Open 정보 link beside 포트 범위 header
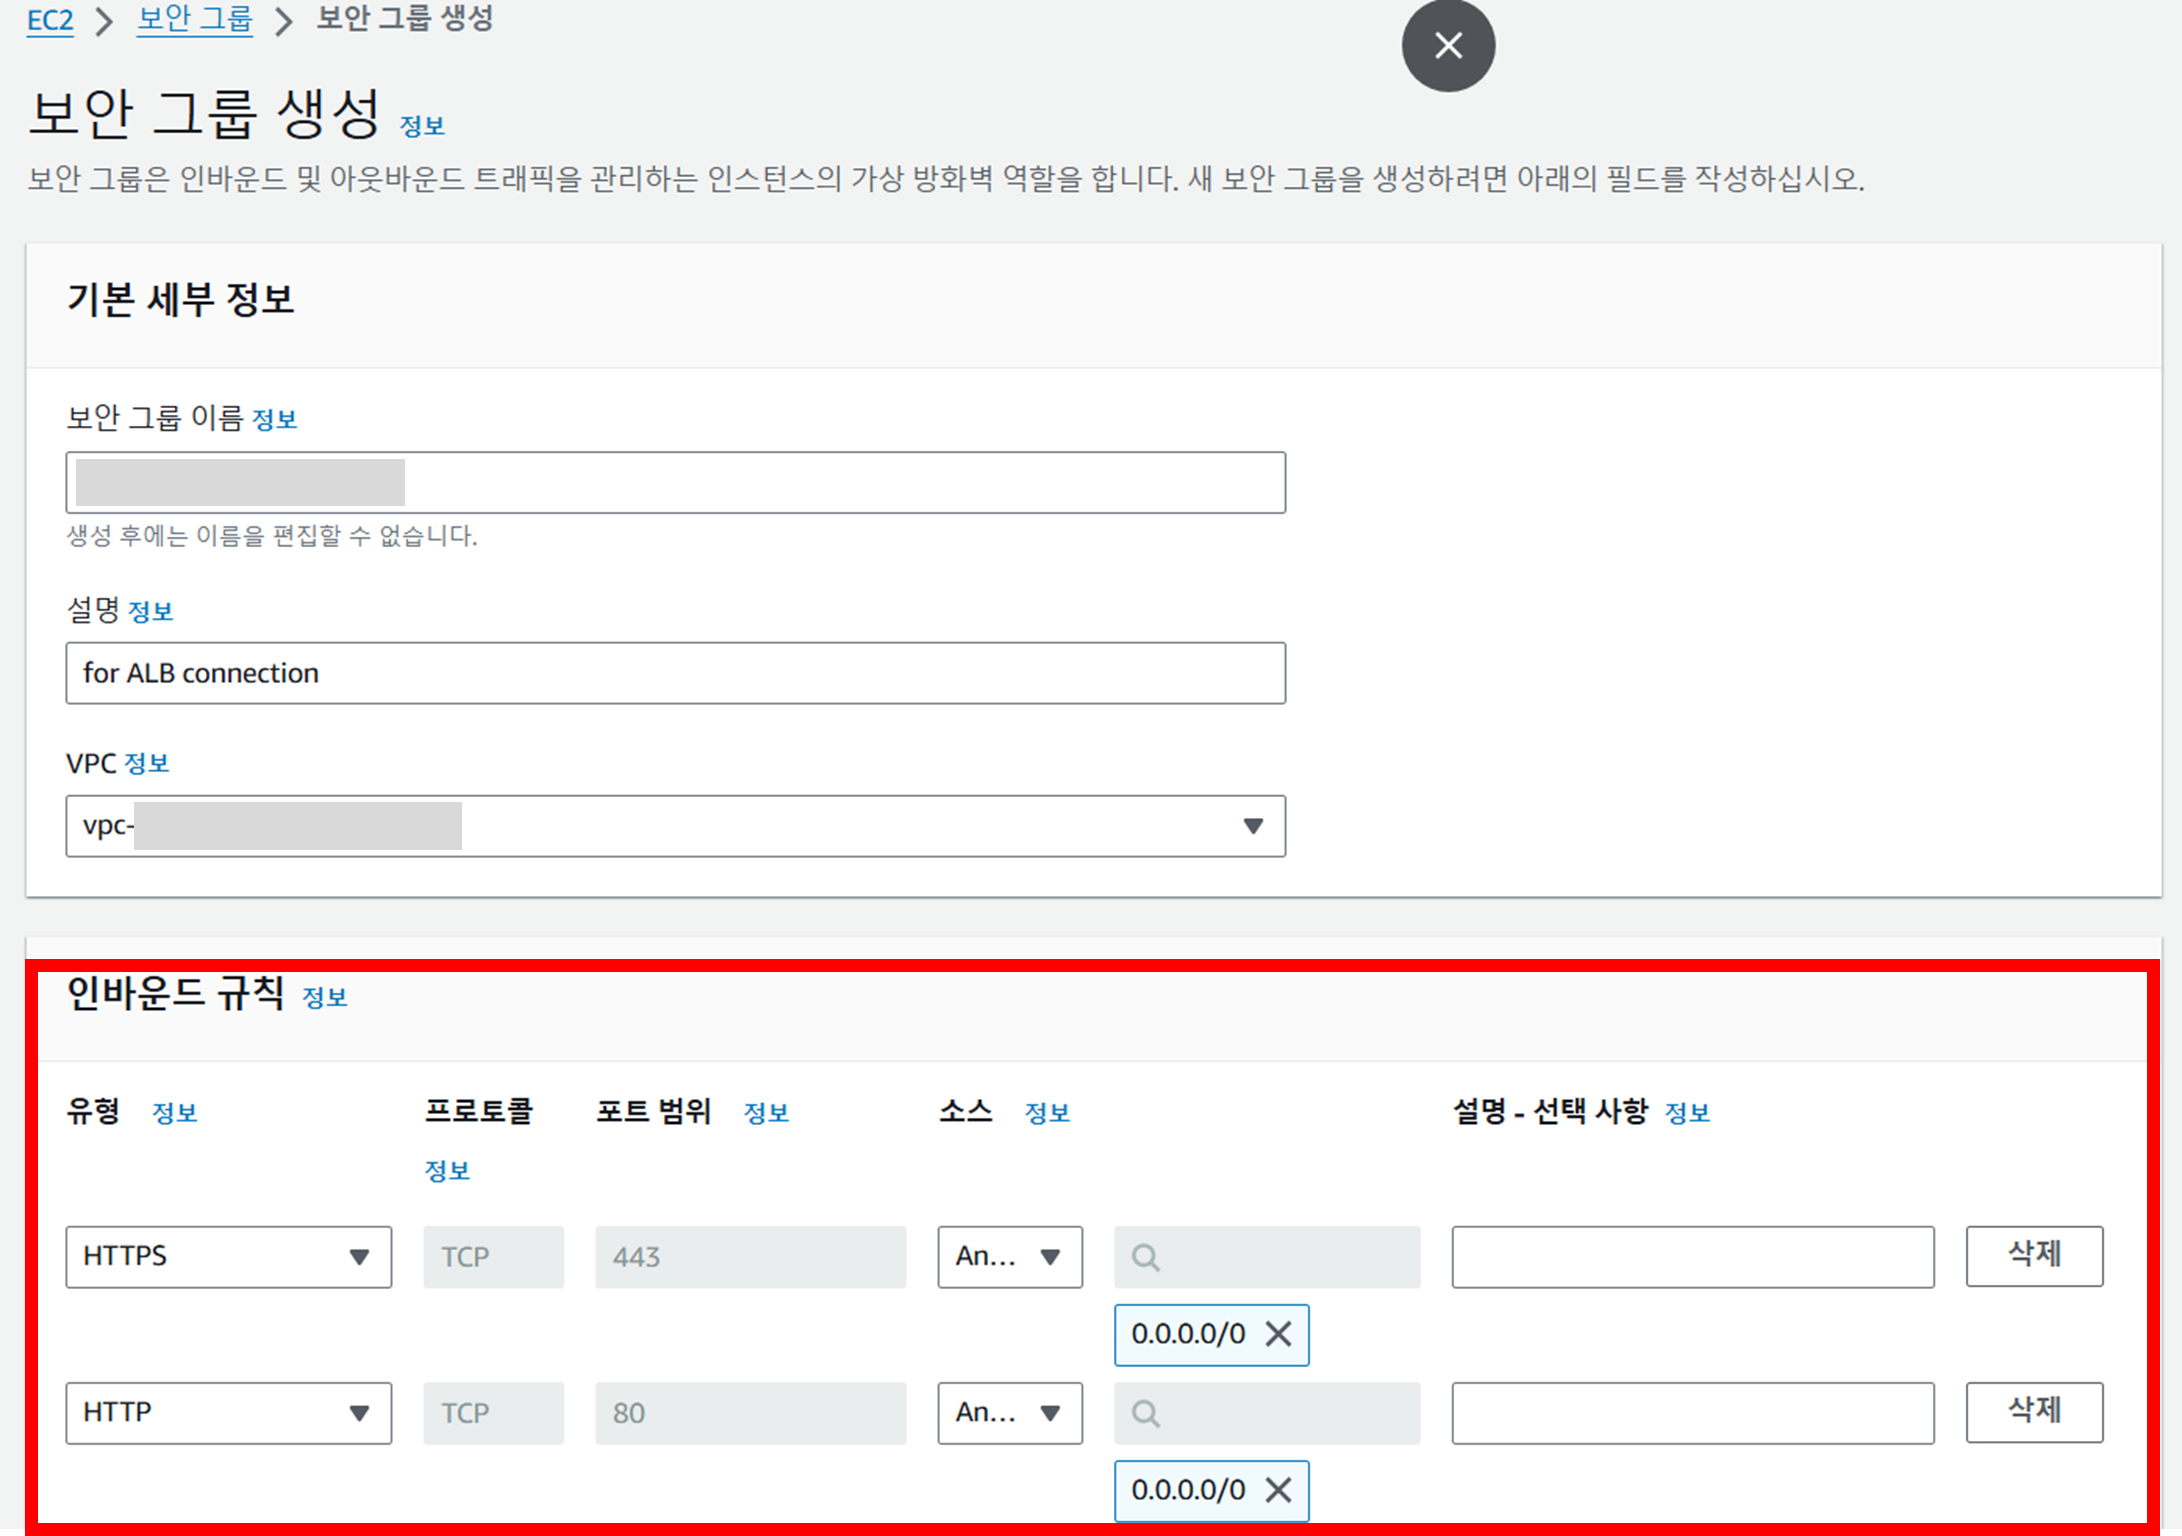This screenshot has height=1536, width=2182. coord(766,1113)
